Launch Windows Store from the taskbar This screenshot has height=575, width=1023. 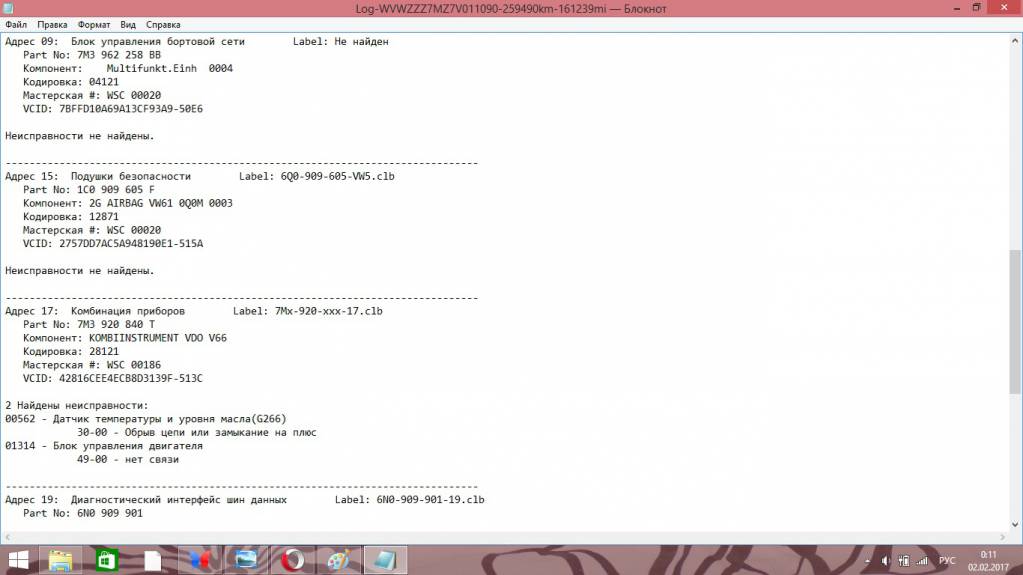107,560
